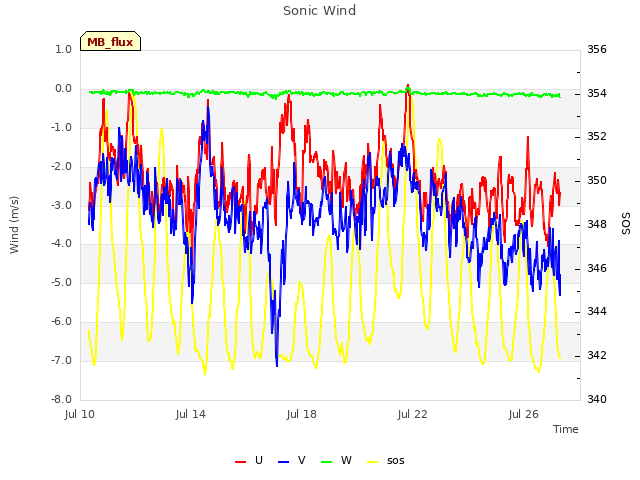Click the Wind (m/s) axis label
The image size is (640, 480).
14,225
